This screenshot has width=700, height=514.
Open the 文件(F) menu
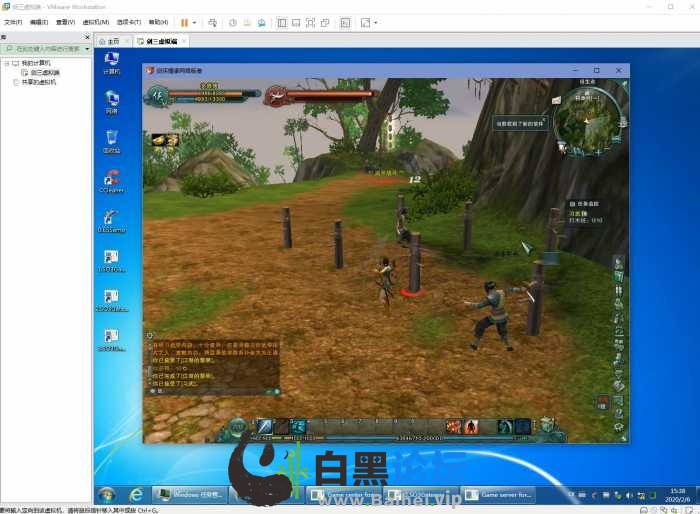click(13, 22)
